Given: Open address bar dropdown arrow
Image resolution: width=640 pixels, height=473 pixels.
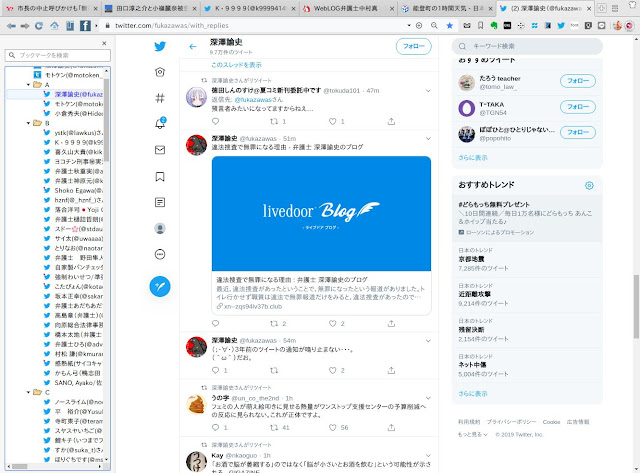Looking at the screenshot, I should [x=409, y=25].
